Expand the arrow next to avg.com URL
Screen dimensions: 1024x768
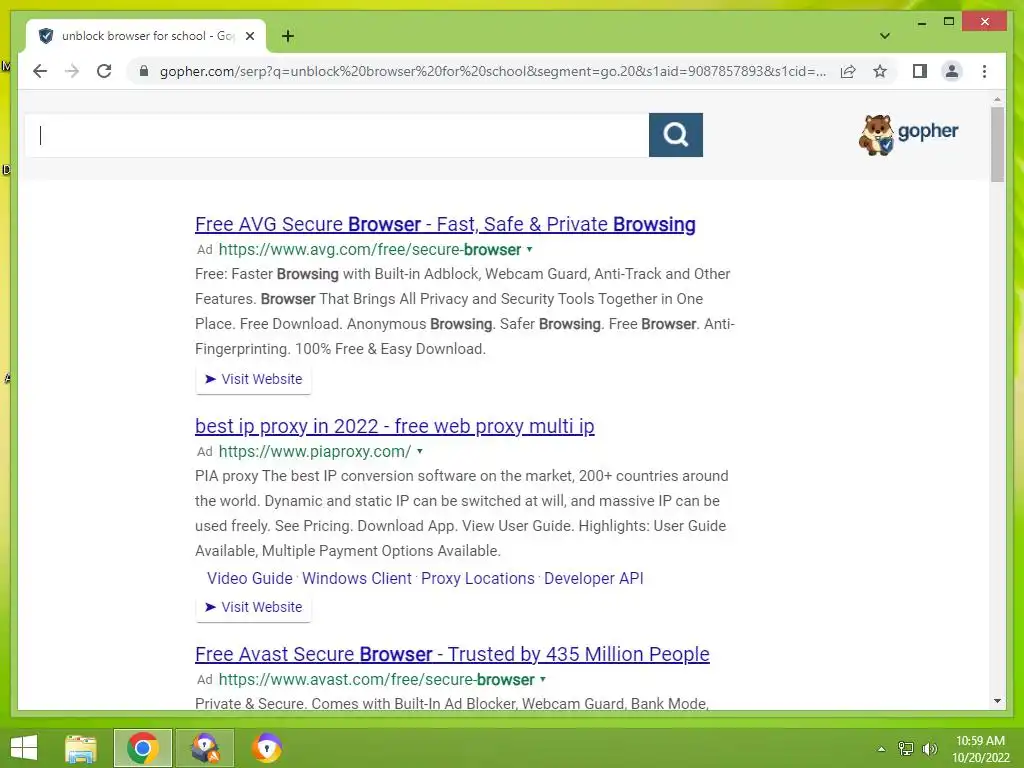tap(530, 249)
